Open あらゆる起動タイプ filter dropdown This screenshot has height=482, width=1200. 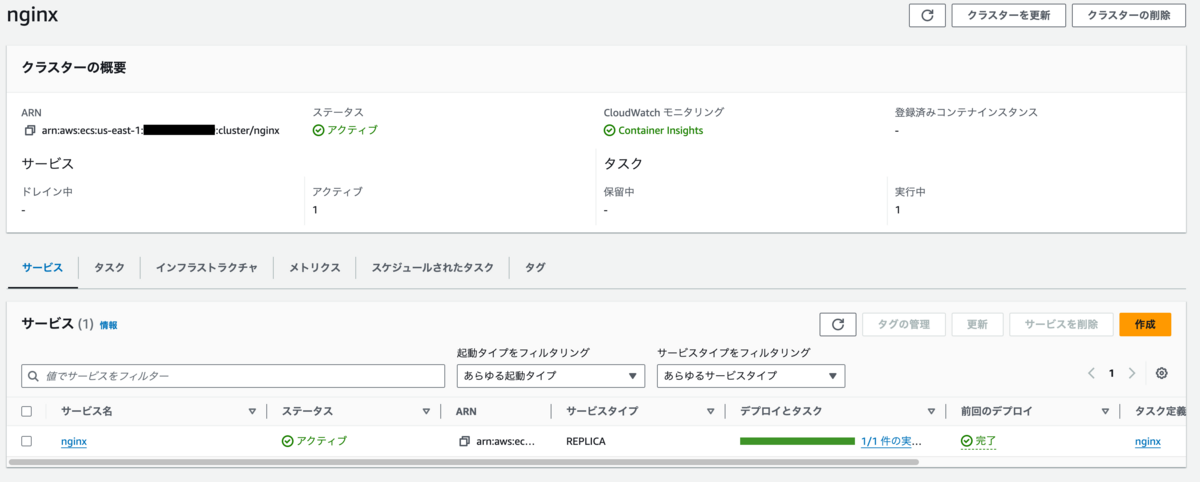click(x=551, y=376)
